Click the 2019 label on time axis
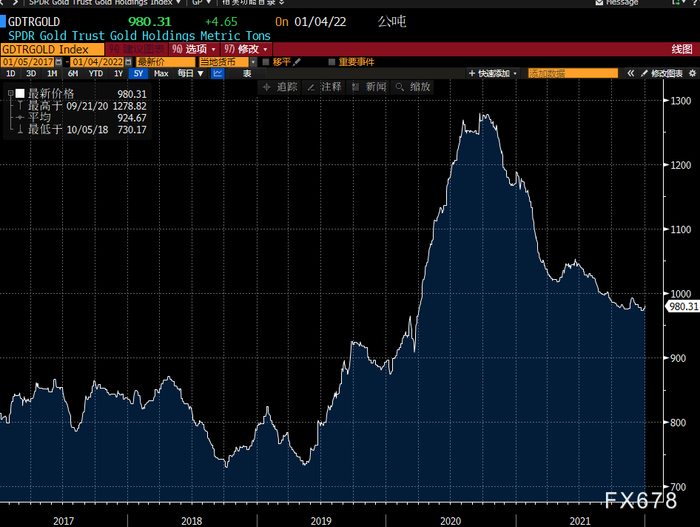This screenshot has width=700, height=527. 321,521
